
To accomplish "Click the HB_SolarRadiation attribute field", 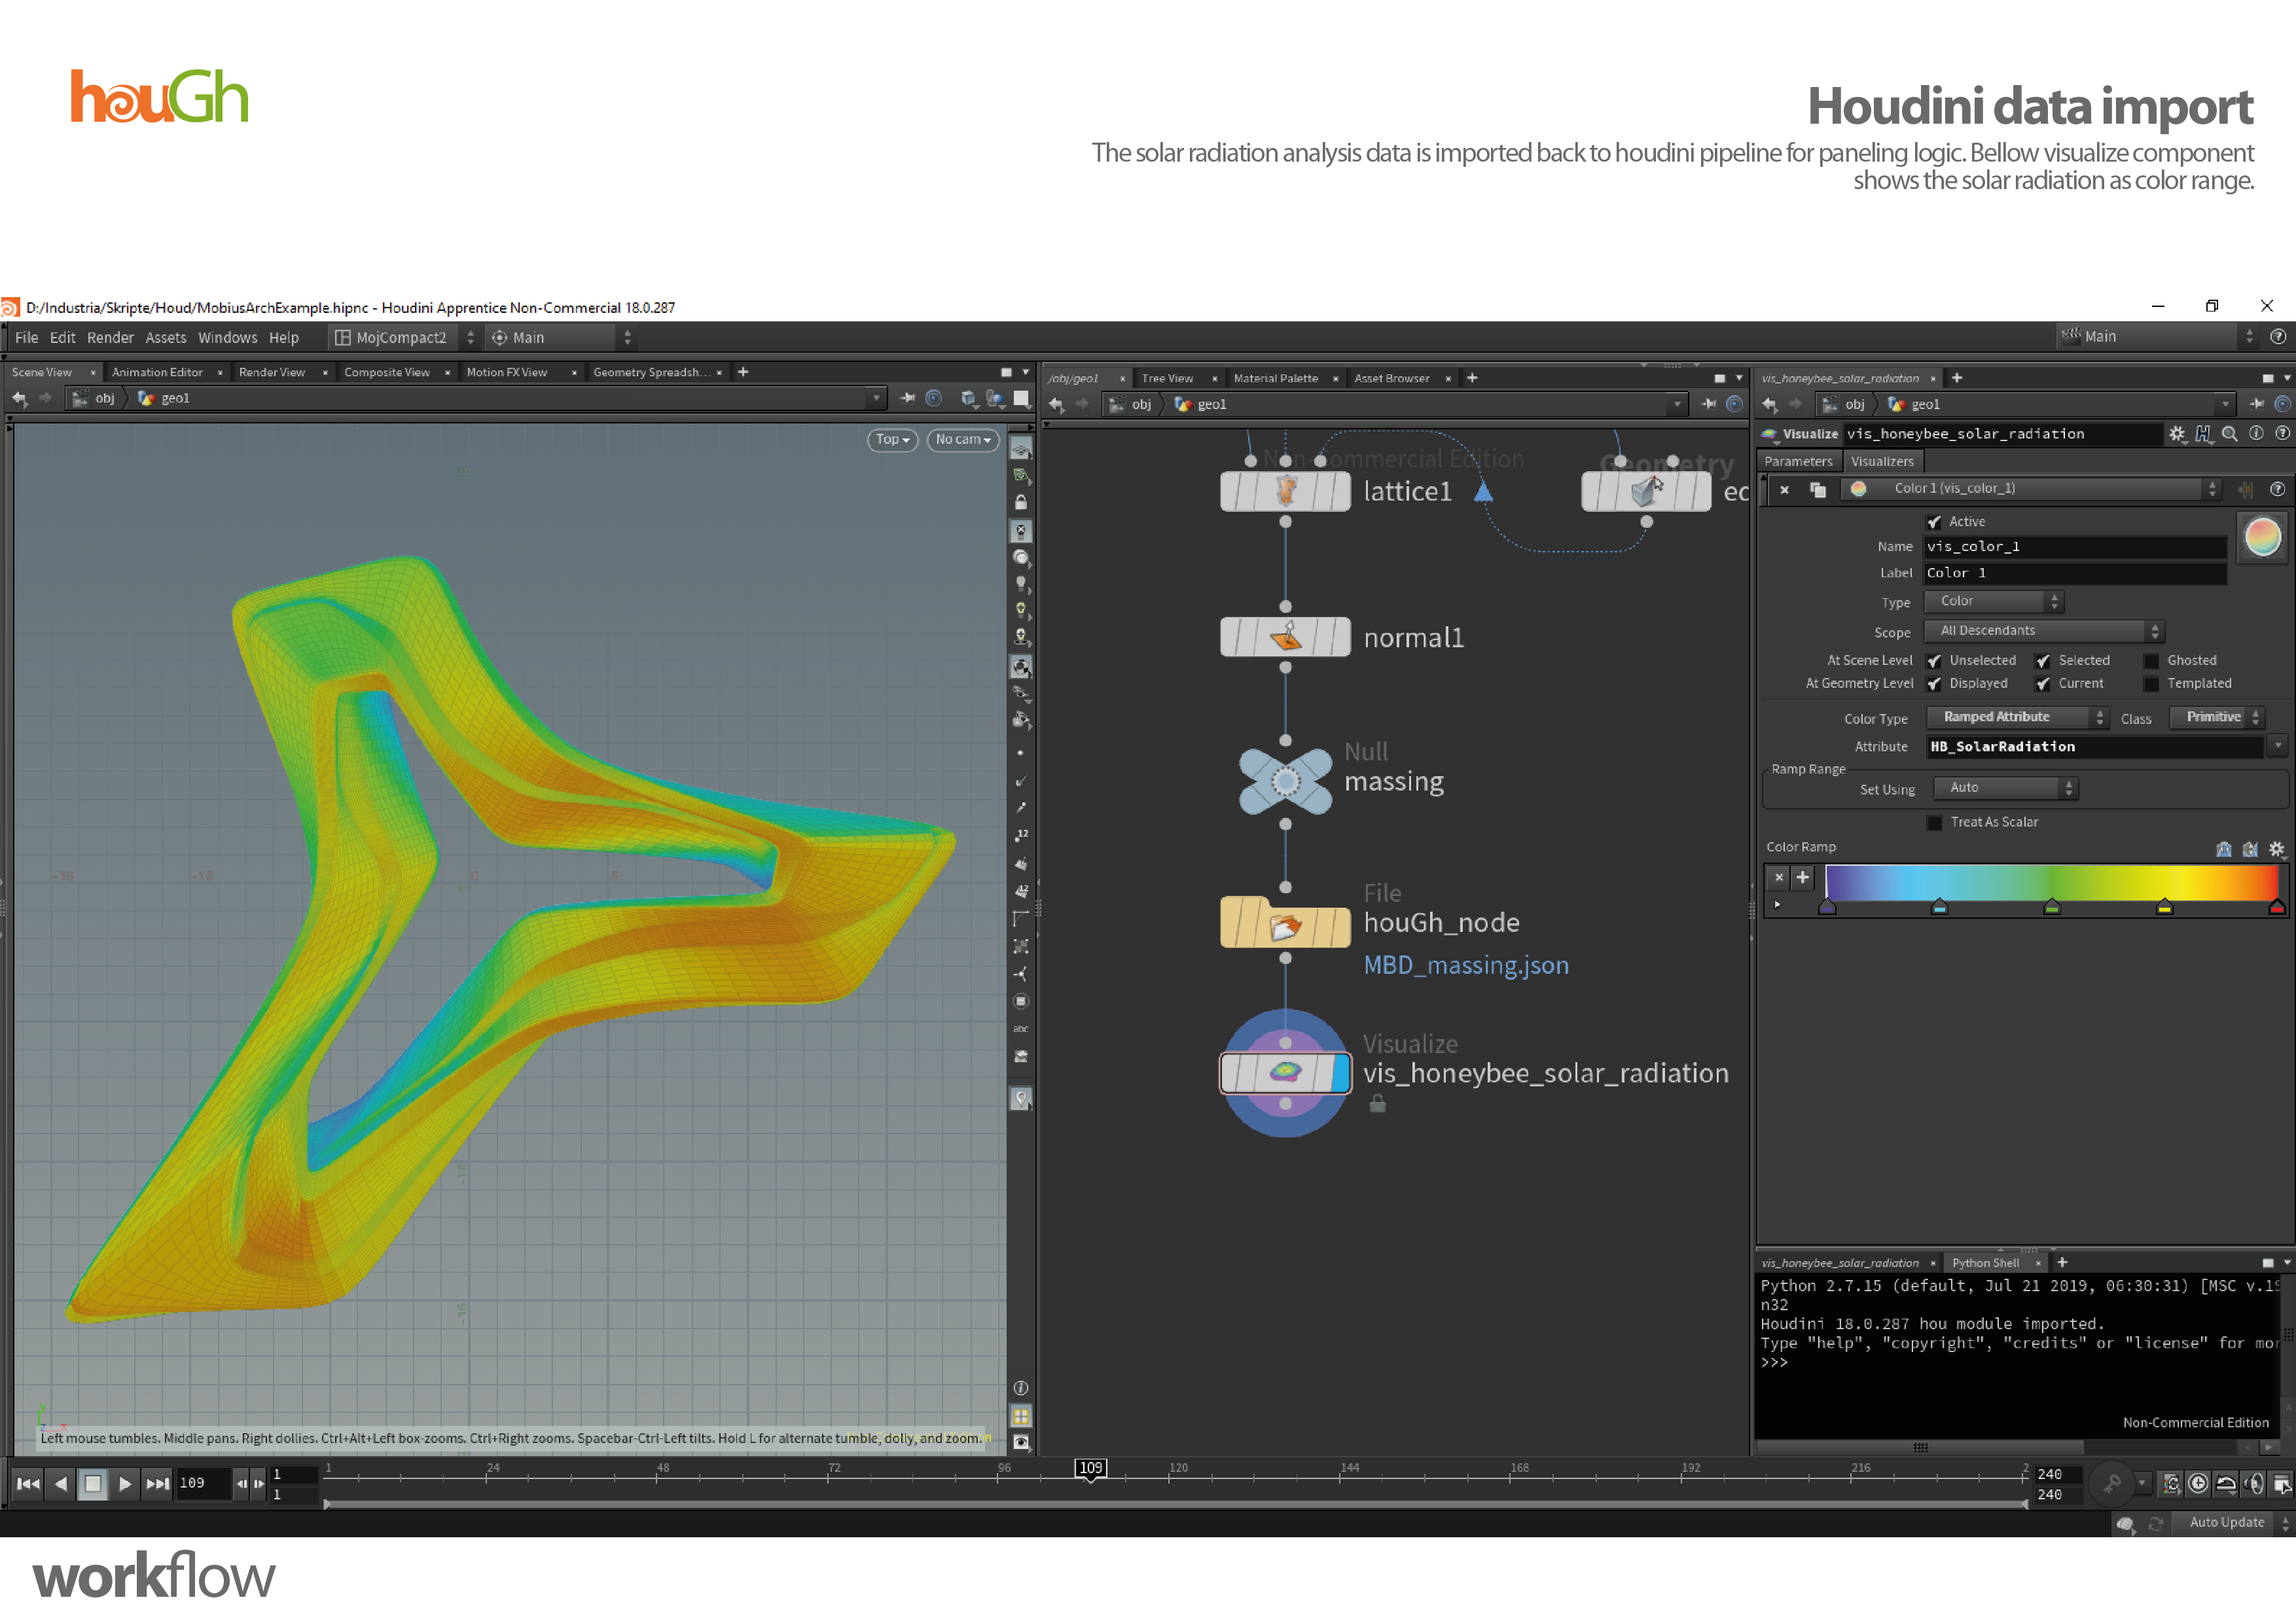I will tap(2094, 746).
